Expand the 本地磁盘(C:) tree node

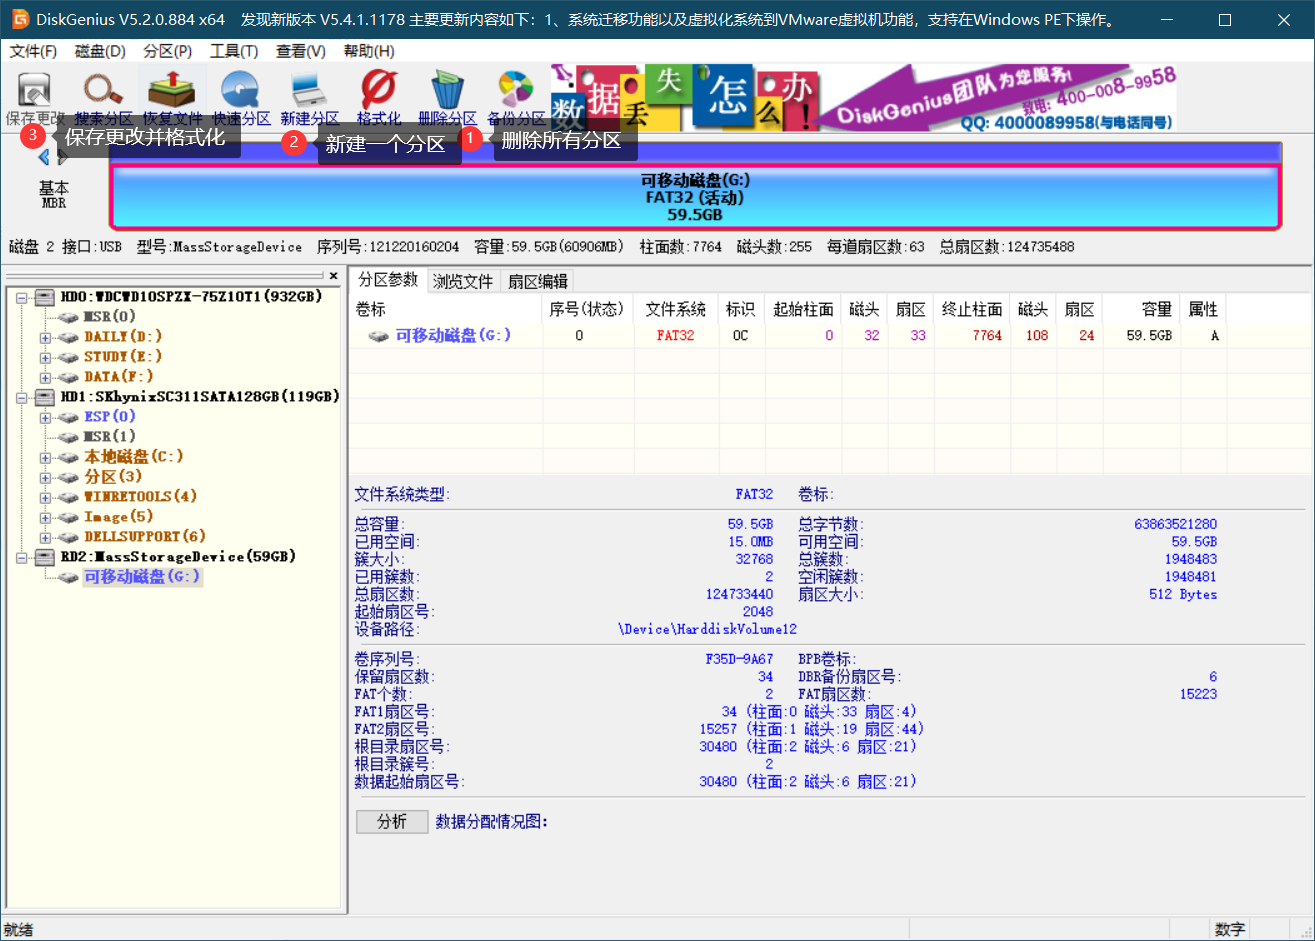pyautogui.click(x=46, y=456)
